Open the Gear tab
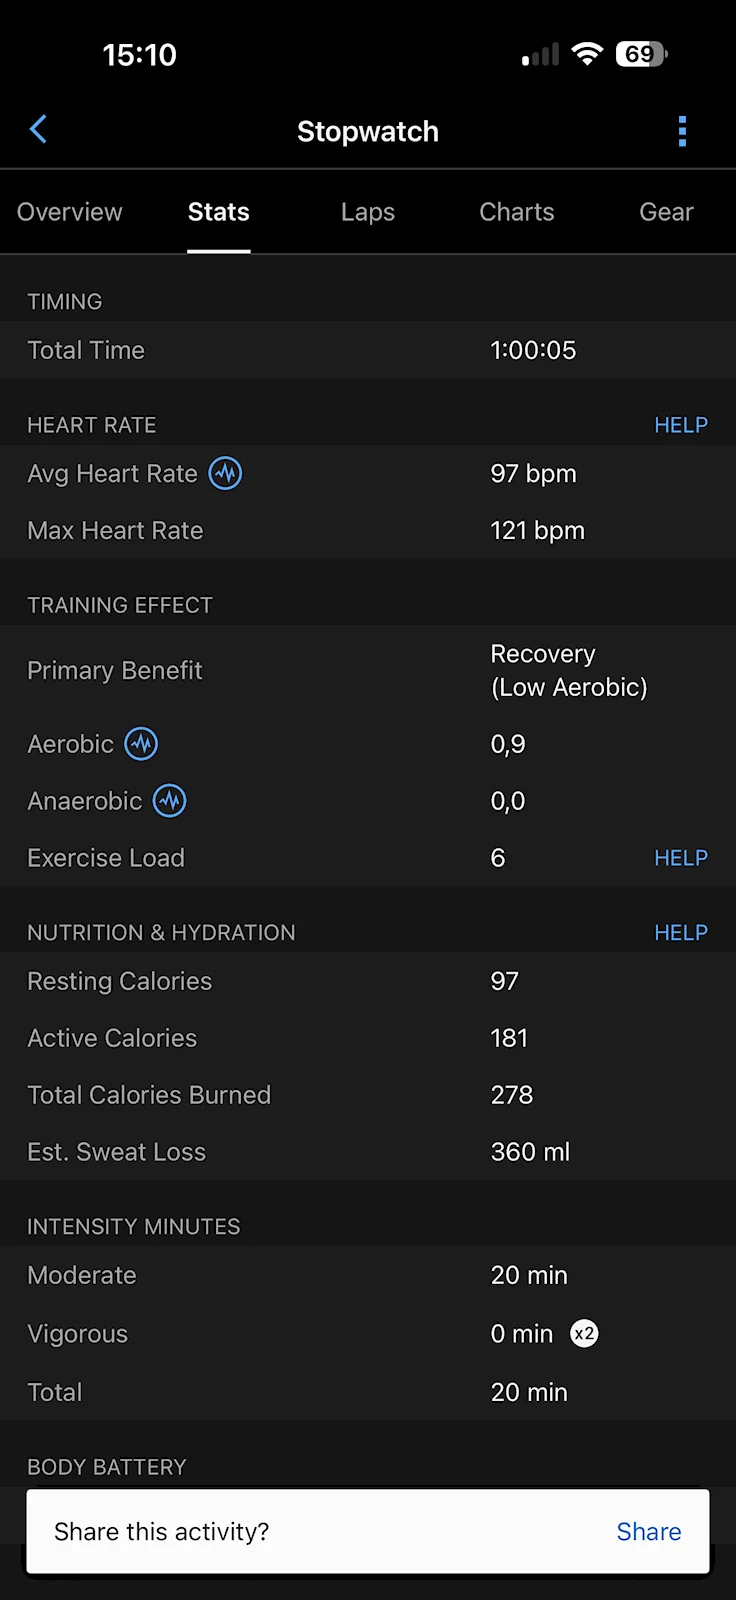The height and width of the screenshot is (1600, 736). click(666, 212)
